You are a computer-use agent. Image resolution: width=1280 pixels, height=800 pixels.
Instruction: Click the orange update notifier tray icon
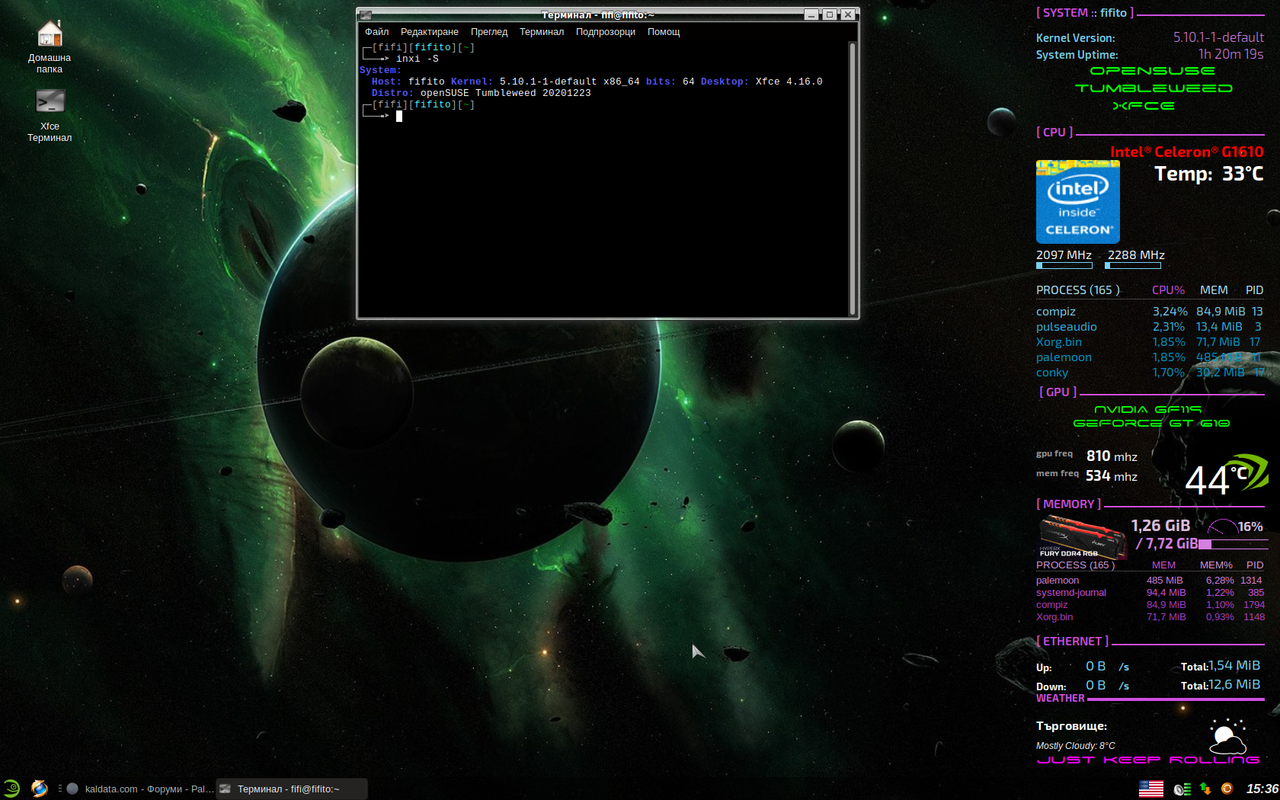[1227, 789]
